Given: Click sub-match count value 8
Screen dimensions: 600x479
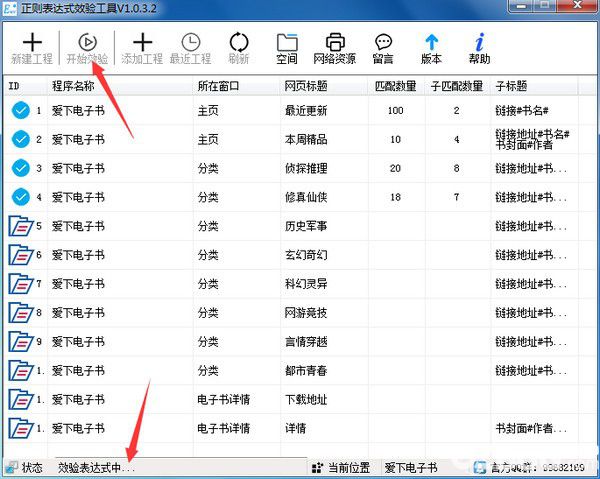Looking at the screenshot, I should (x=457, y=168).
